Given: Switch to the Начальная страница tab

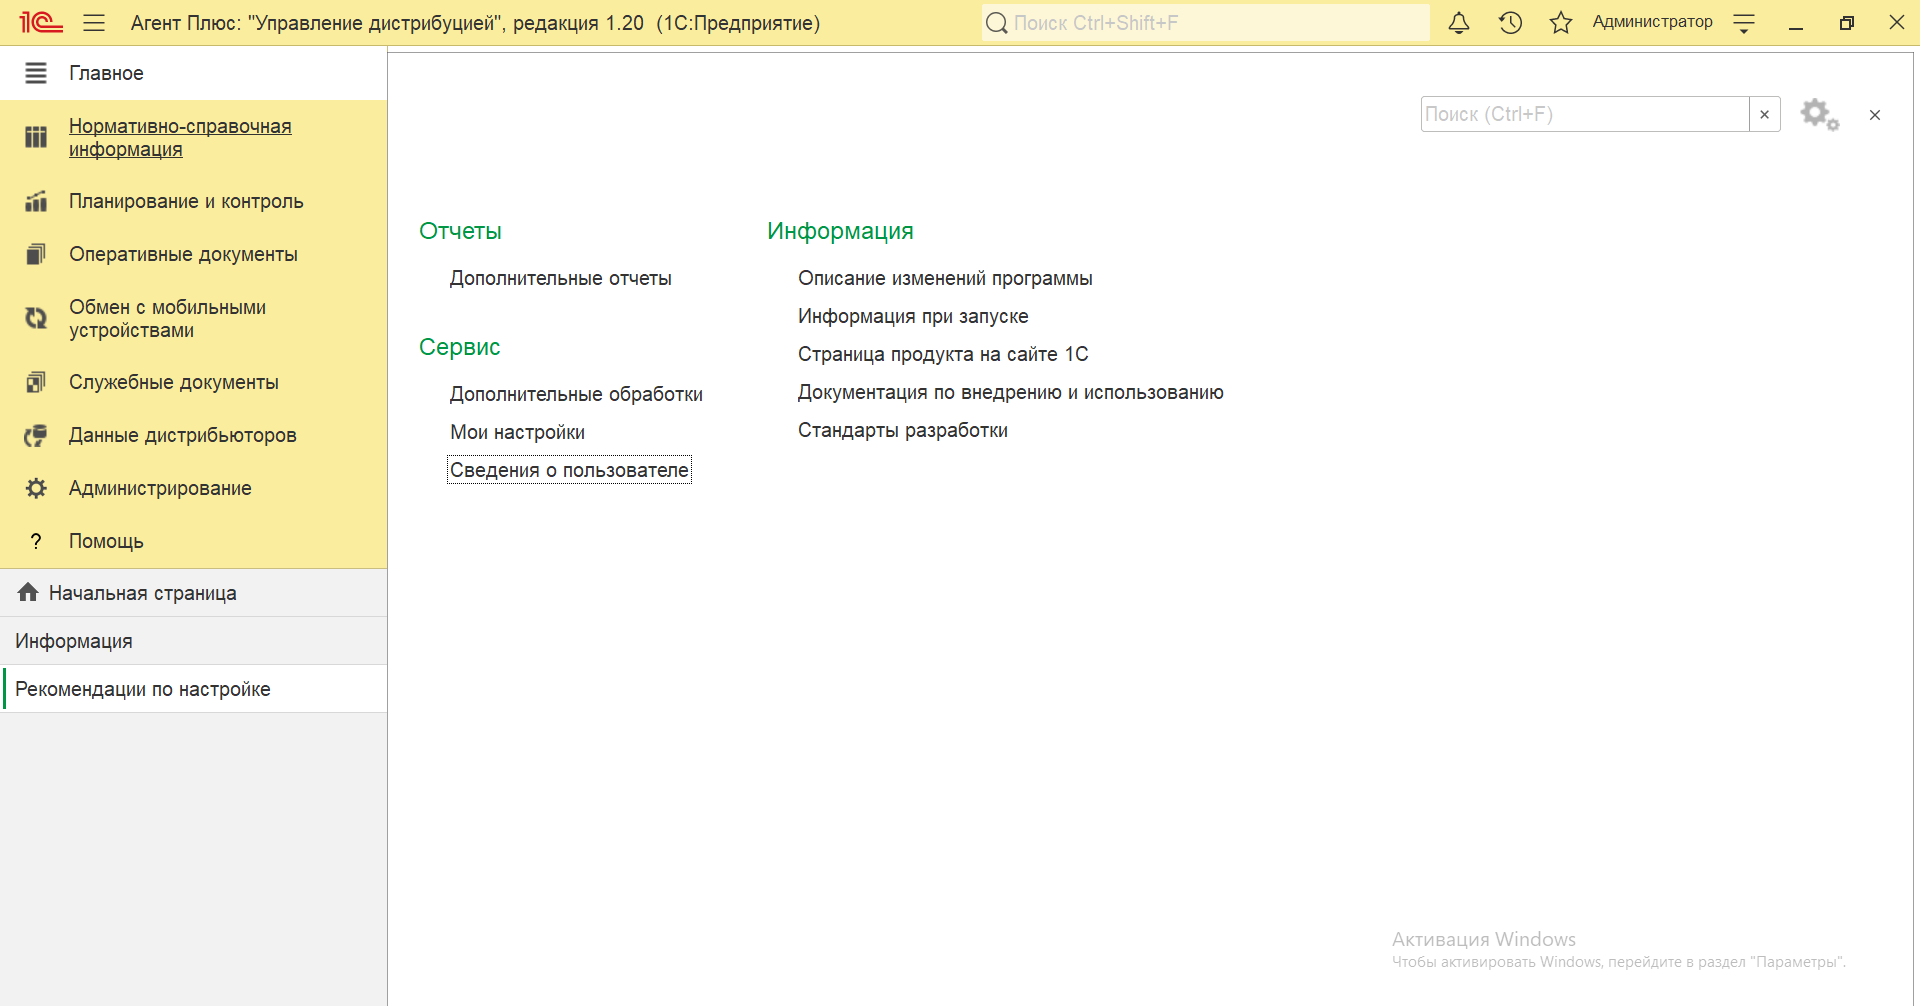Looking at the screenshot, I should (x=142, y=593).
